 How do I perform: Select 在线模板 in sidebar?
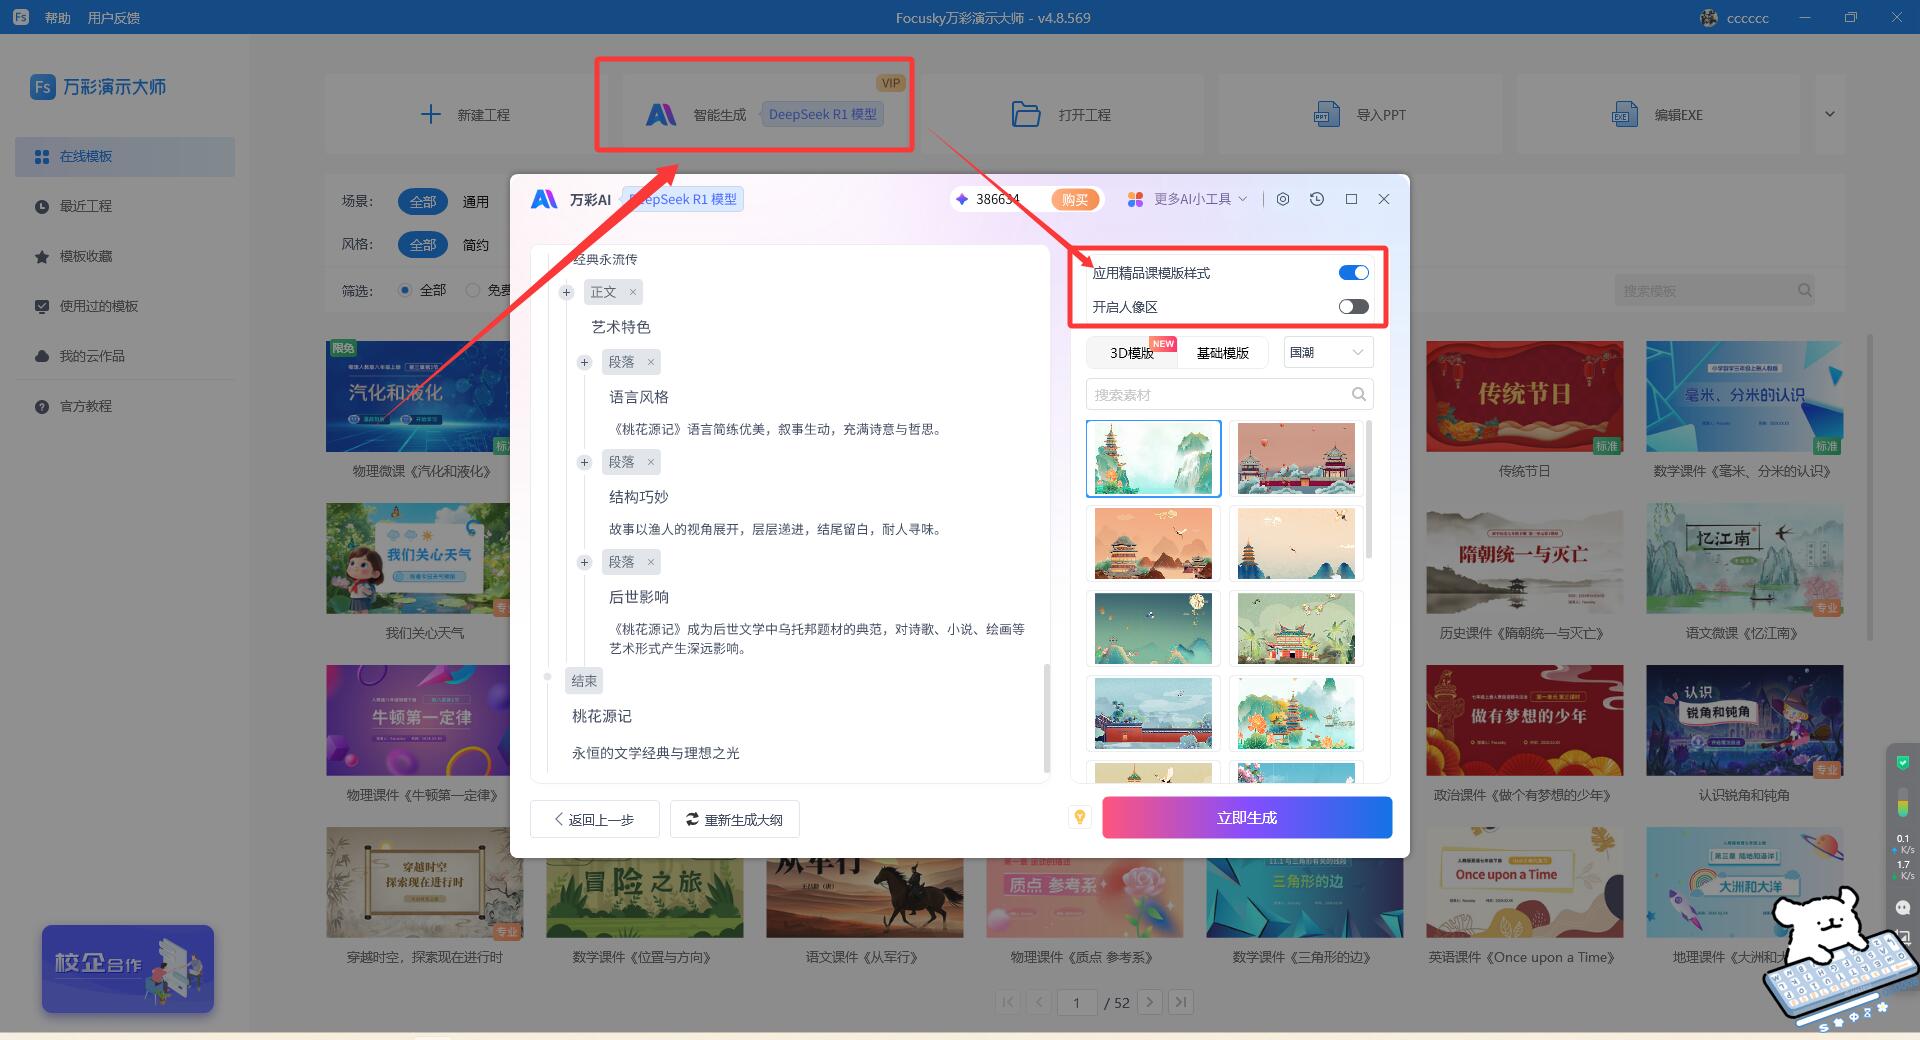(125, 157)
